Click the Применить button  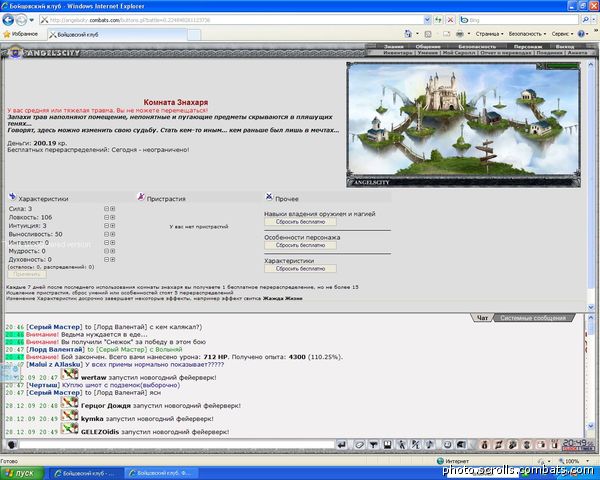(x=27, y=274)
